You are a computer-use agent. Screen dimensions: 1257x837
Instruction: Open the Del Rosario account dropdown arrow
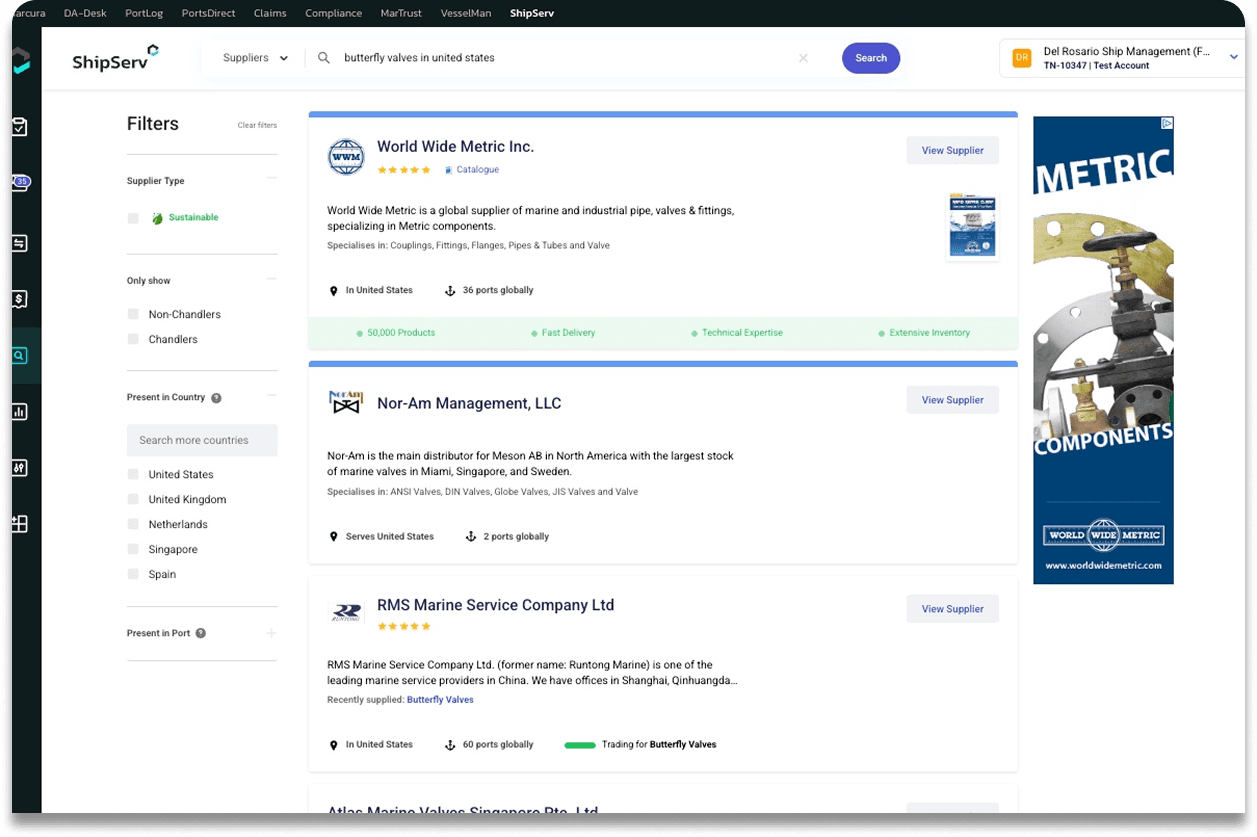tap(1233, 58)
